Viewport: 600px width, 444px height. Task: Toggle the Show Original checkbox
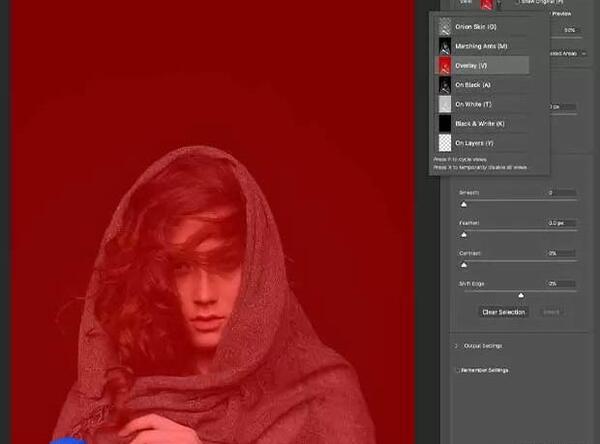point(518,2)
